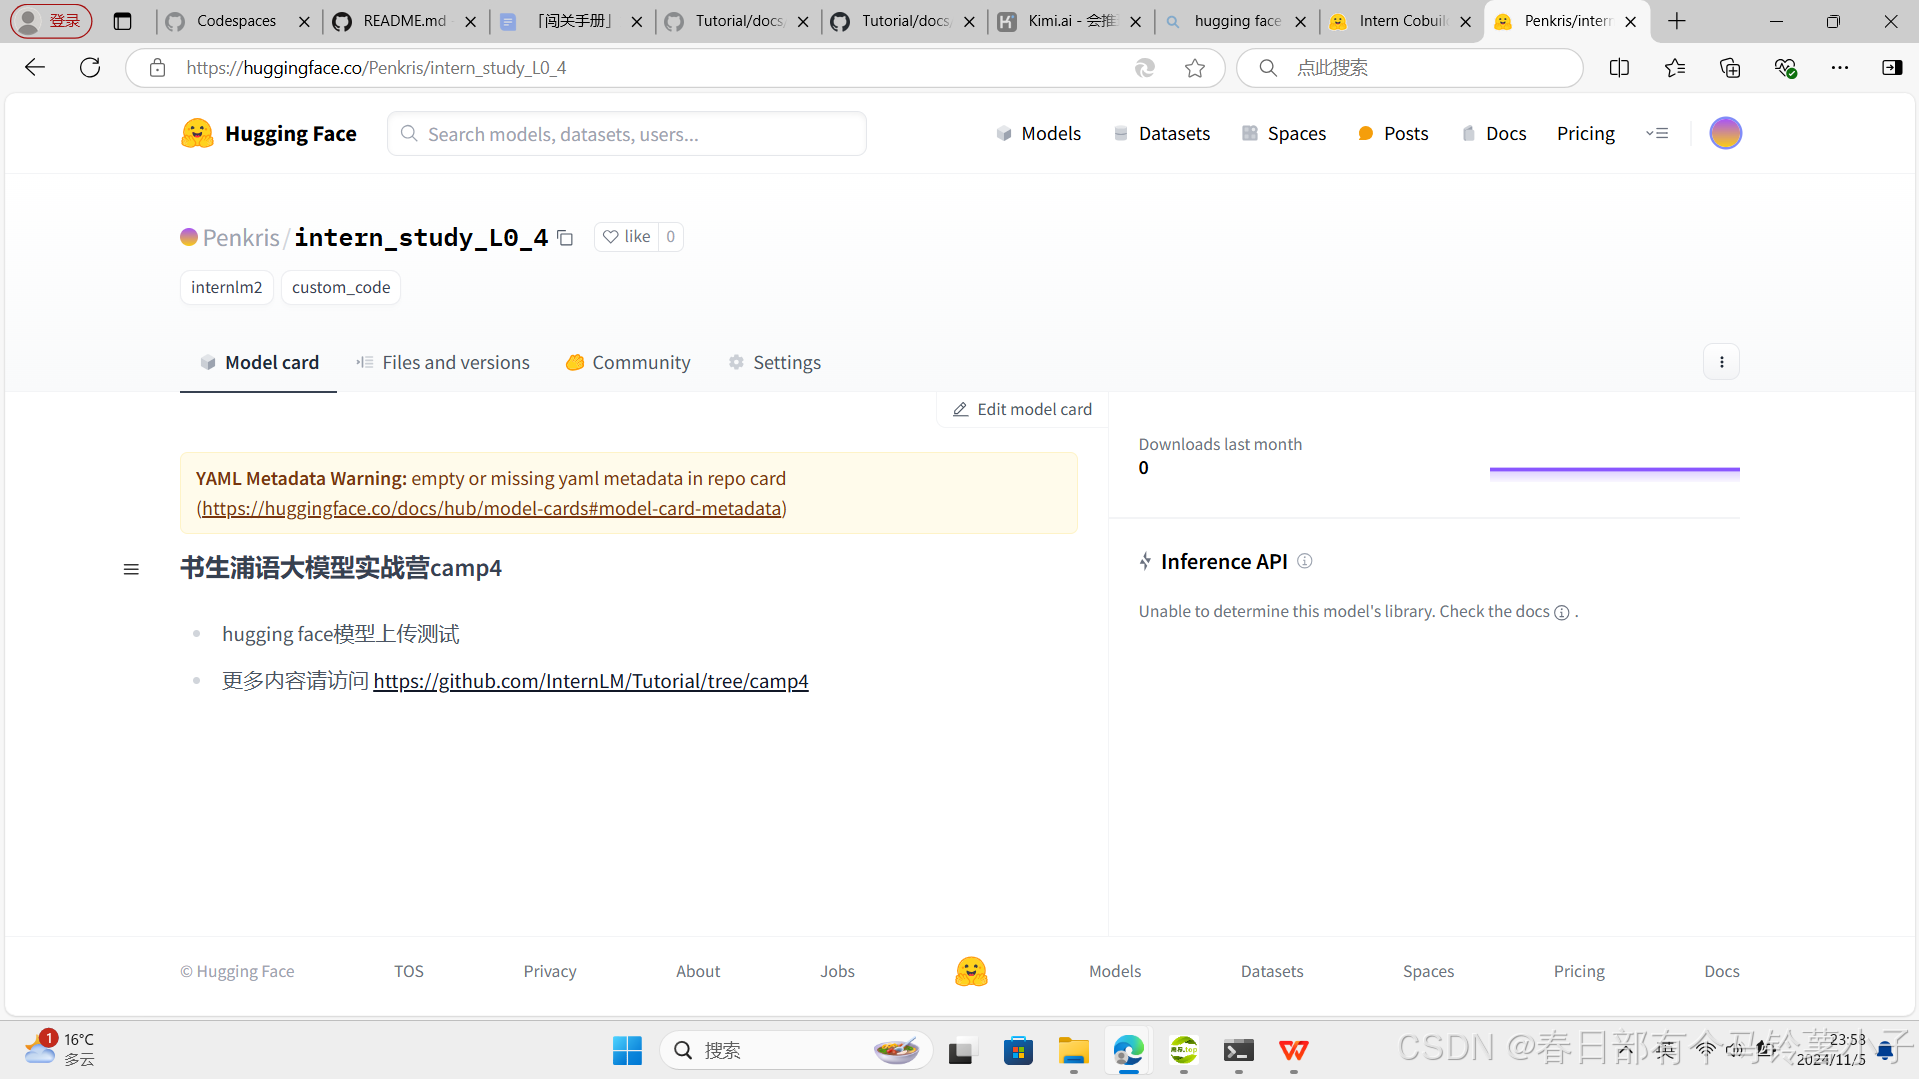Open footer Privacy link

click(x=550, y=972)
